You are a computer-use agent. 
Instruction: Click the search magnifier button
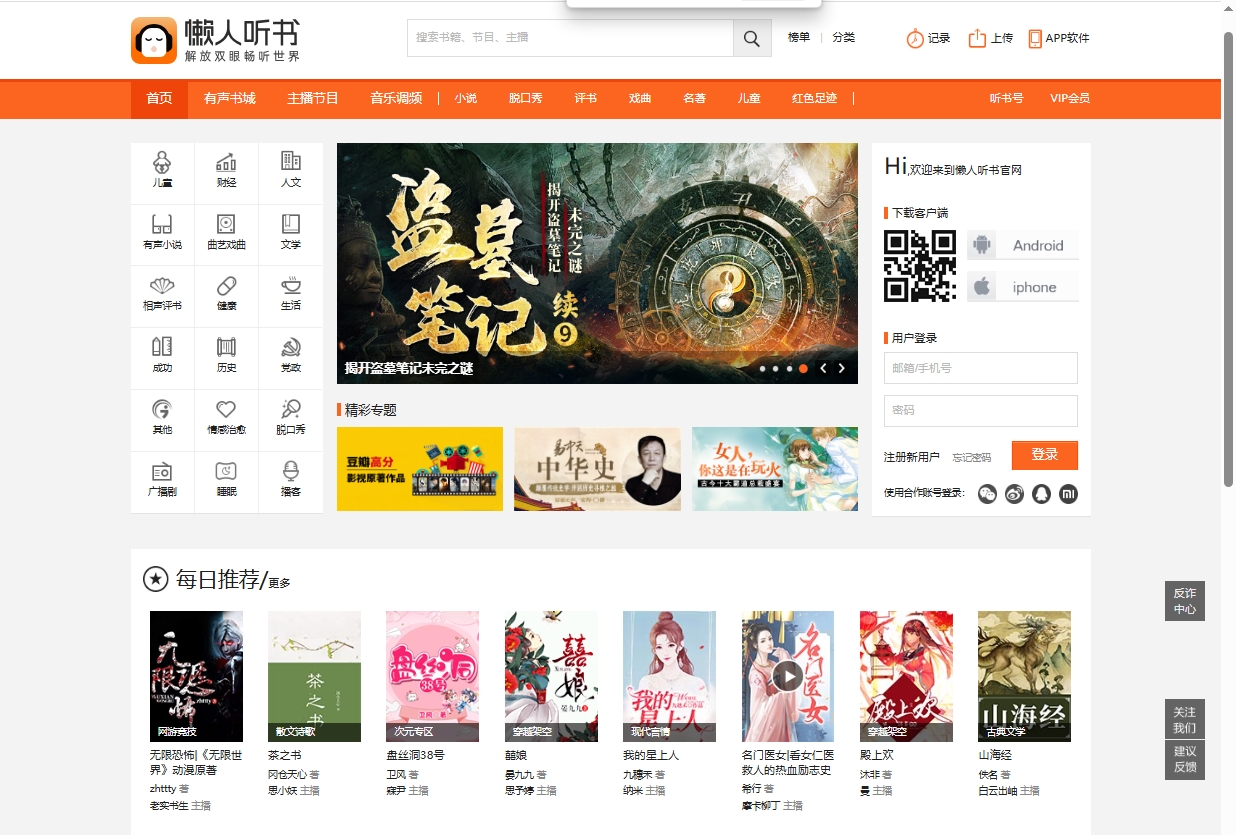[752, 38]
